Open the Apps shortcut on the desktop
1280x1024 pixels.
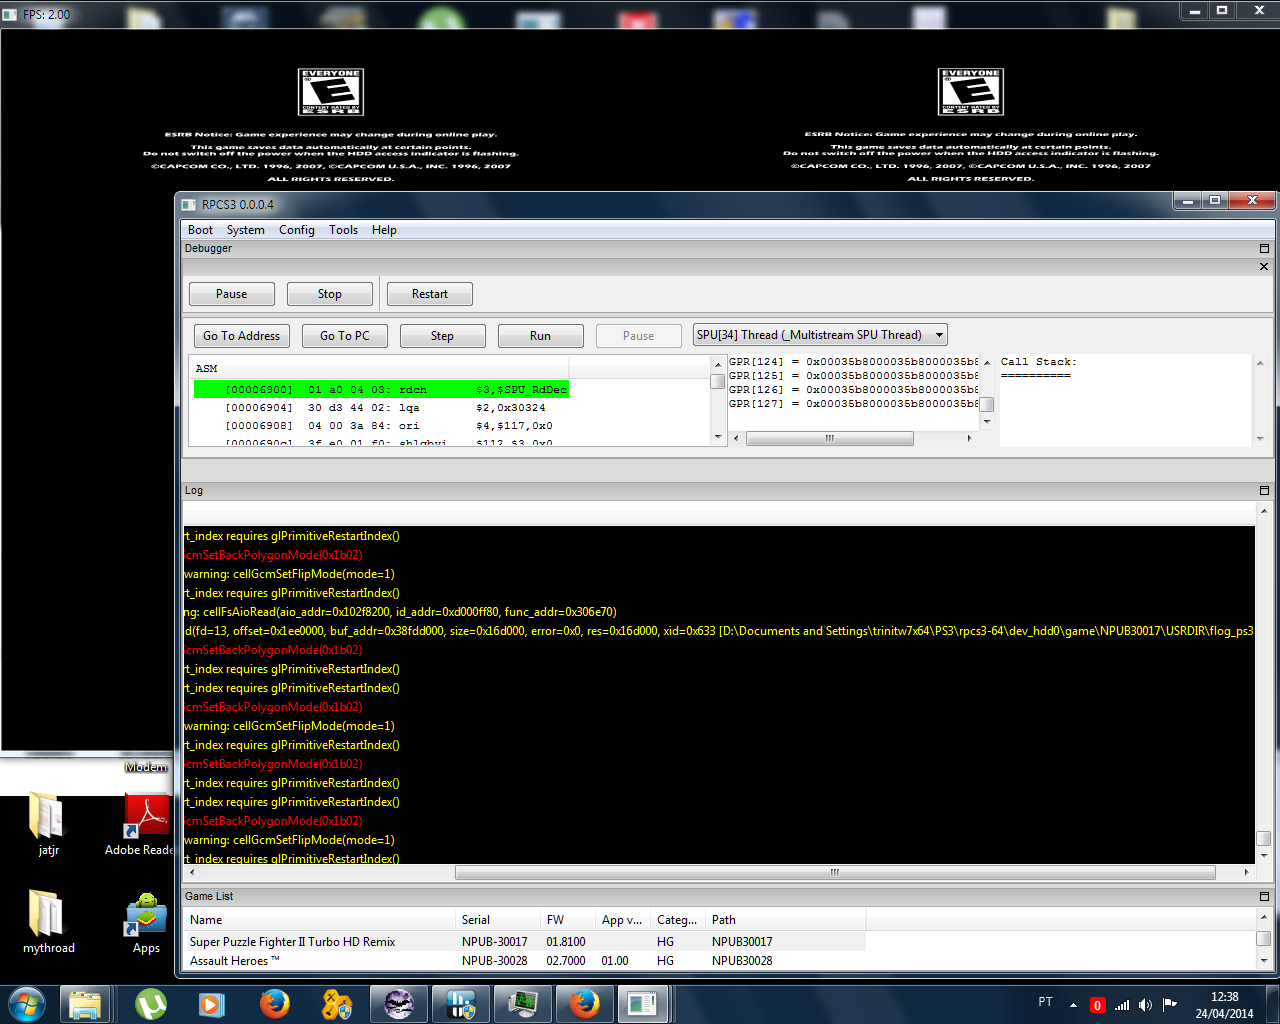point(146,922)
